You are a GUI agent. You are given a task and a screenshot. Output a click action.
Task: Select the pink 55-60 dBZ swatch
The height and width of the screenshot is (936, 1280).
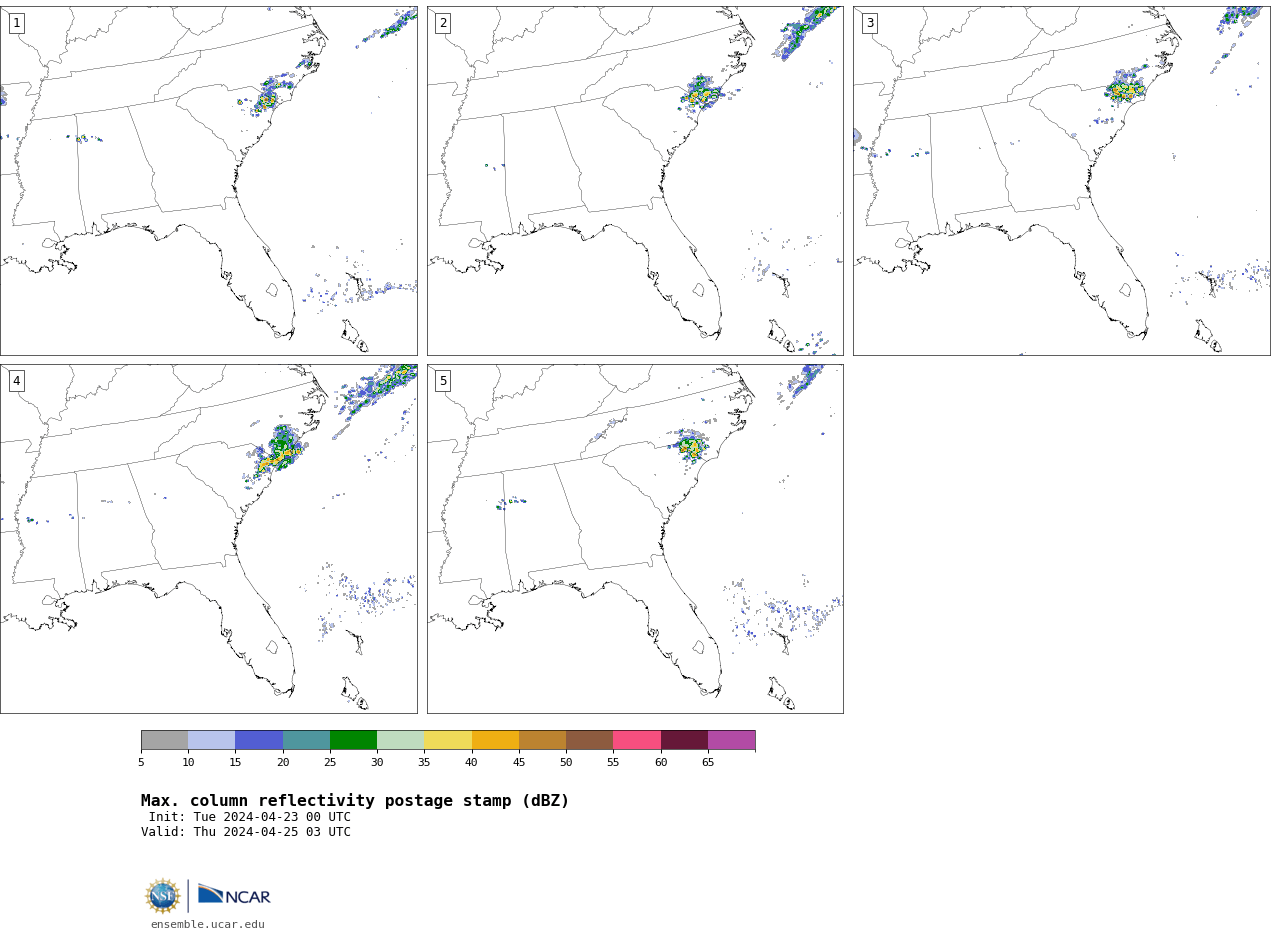tap(637, 740)
